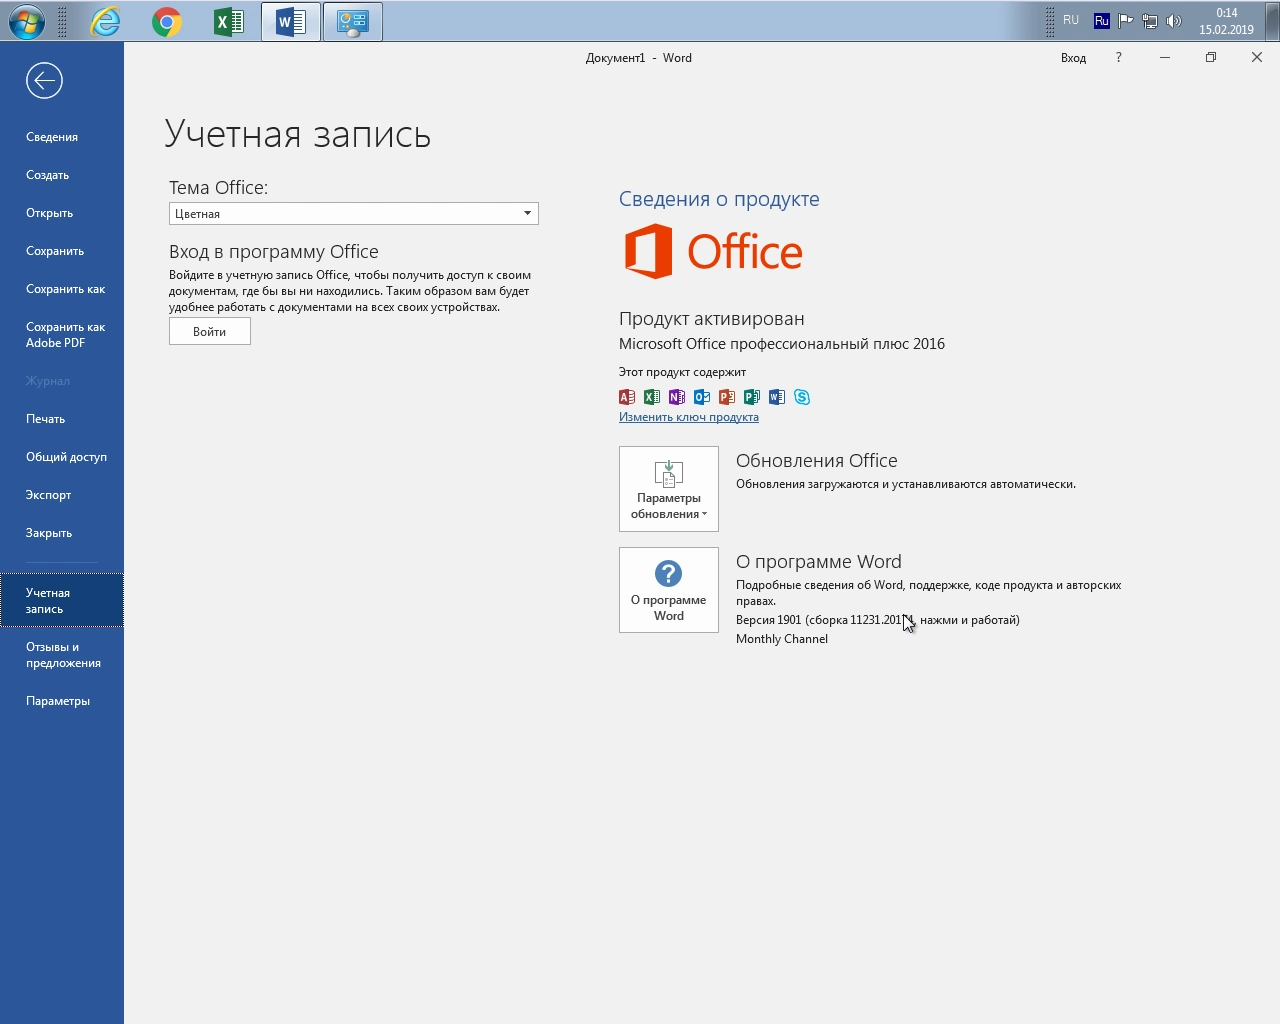Click the О программе Word button
Screen dimensions: 1280x1024
(x=669, y=590)
